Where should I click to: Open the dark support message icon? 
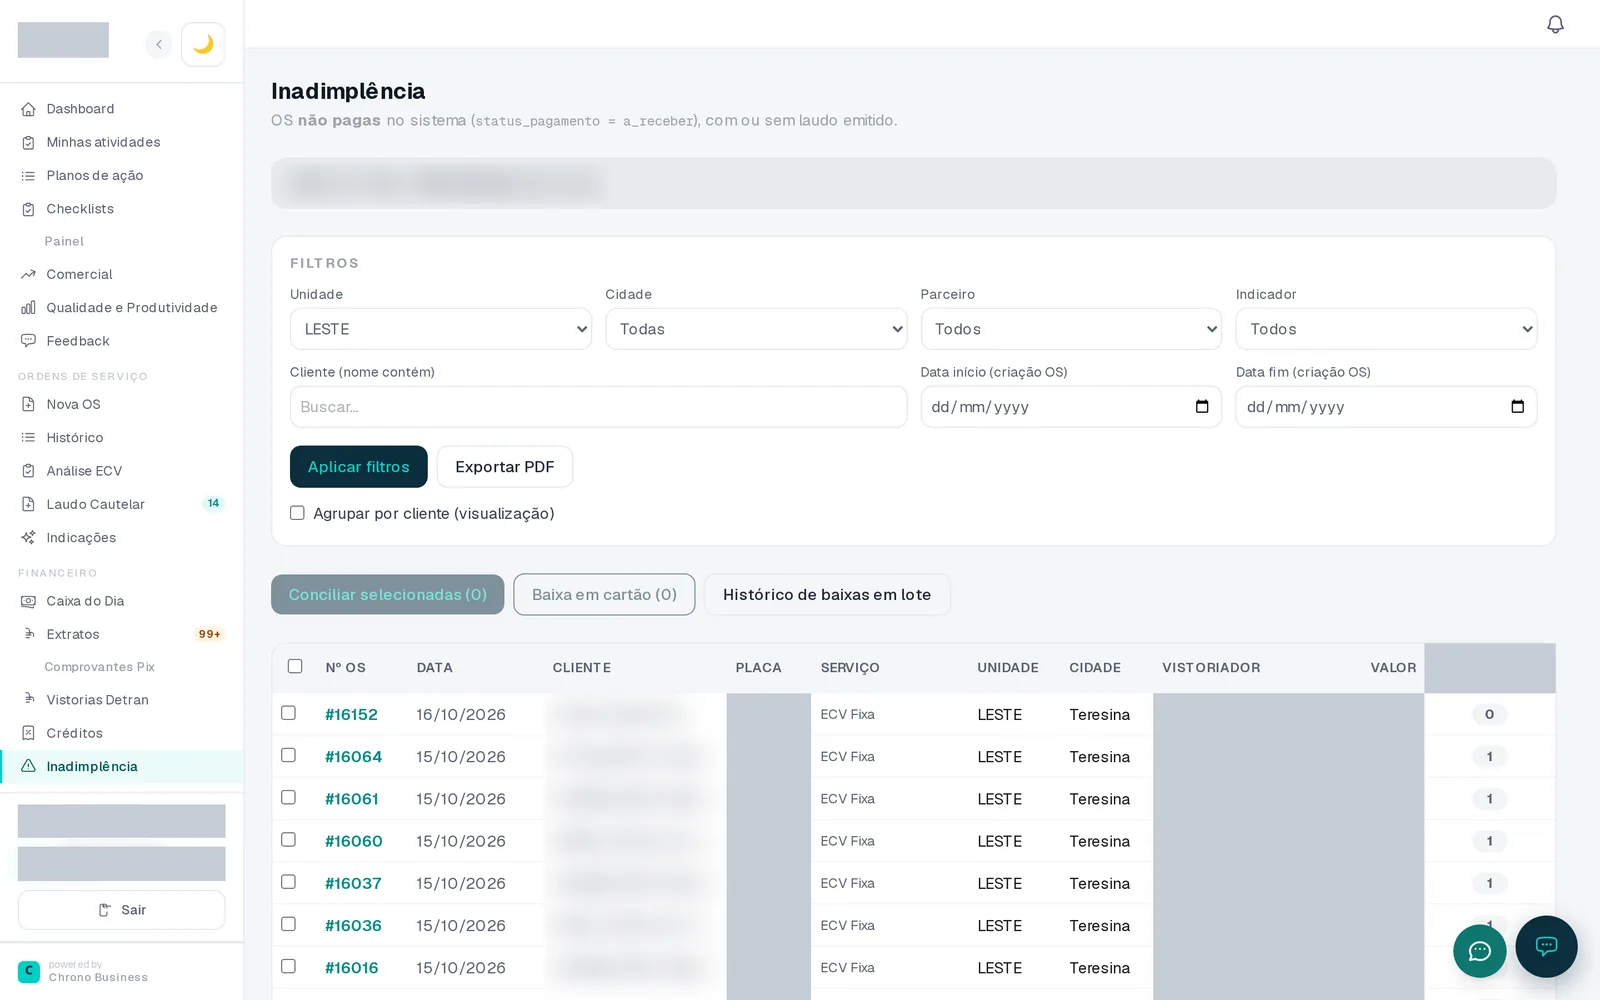point(1546,946)
